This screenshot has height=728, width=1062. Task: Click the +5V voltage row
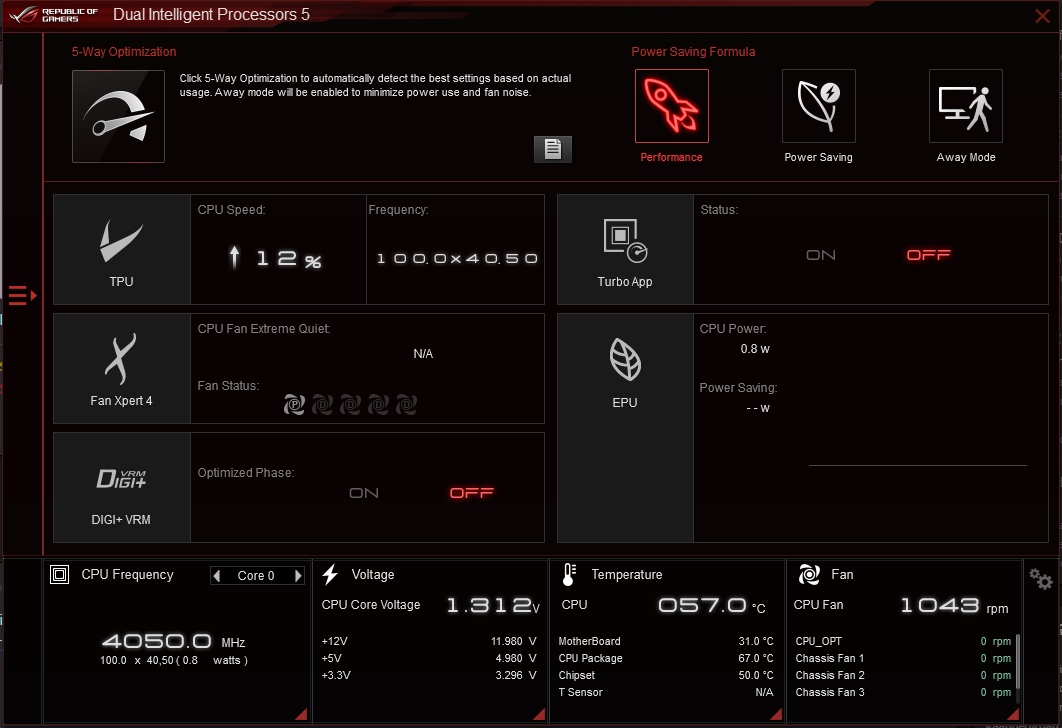tap(429, 658)
